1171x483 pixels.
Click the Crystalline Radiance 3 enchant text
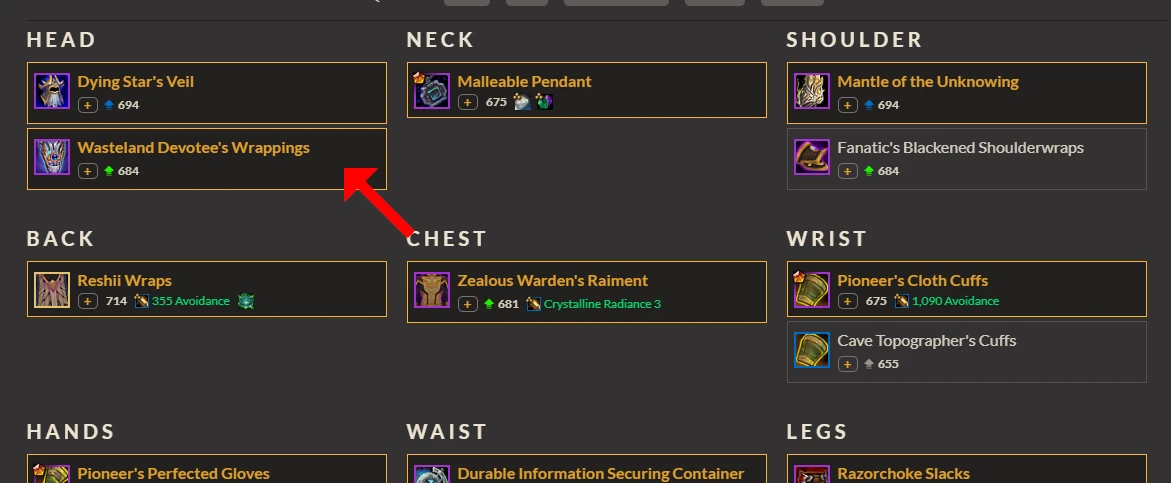602,304
